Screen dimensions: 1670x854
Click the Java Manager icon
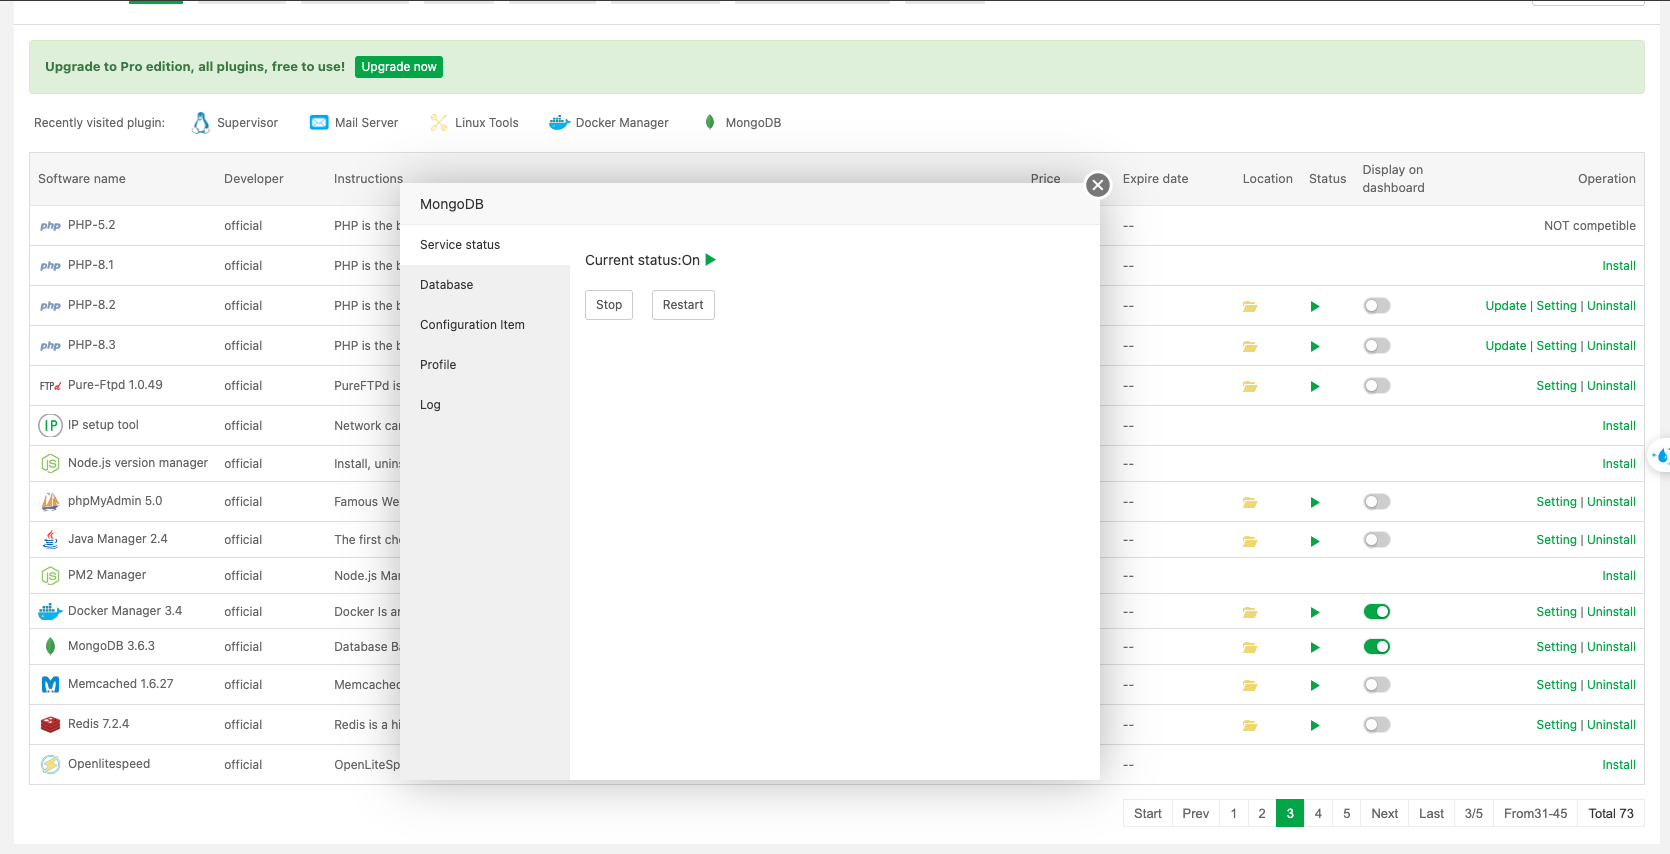[x=50, y=539]
